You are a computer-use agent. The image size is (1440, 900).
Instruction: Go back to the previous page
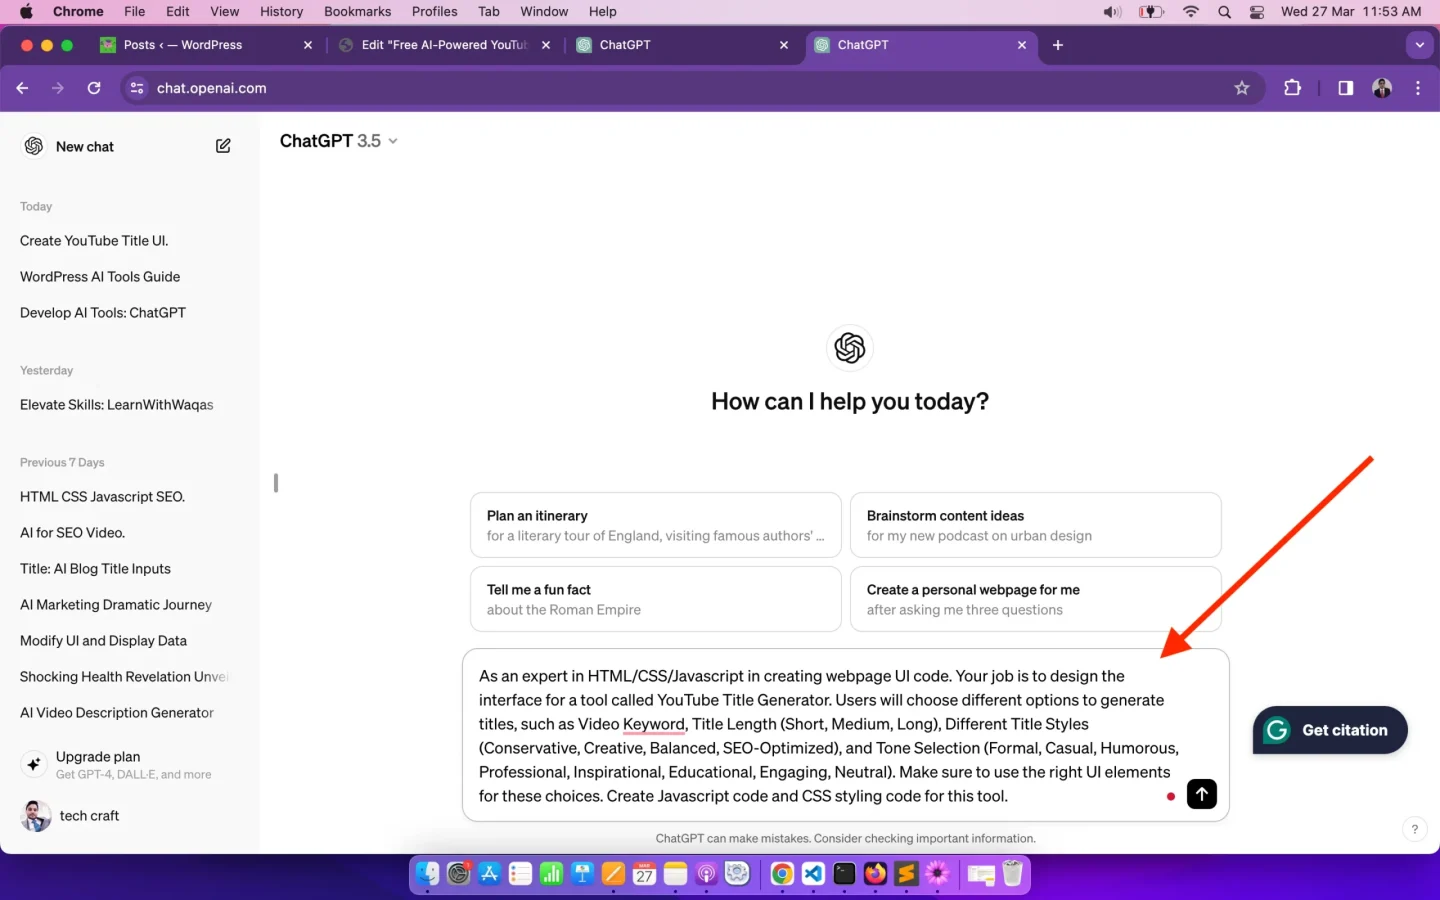[x=22, y=88]
